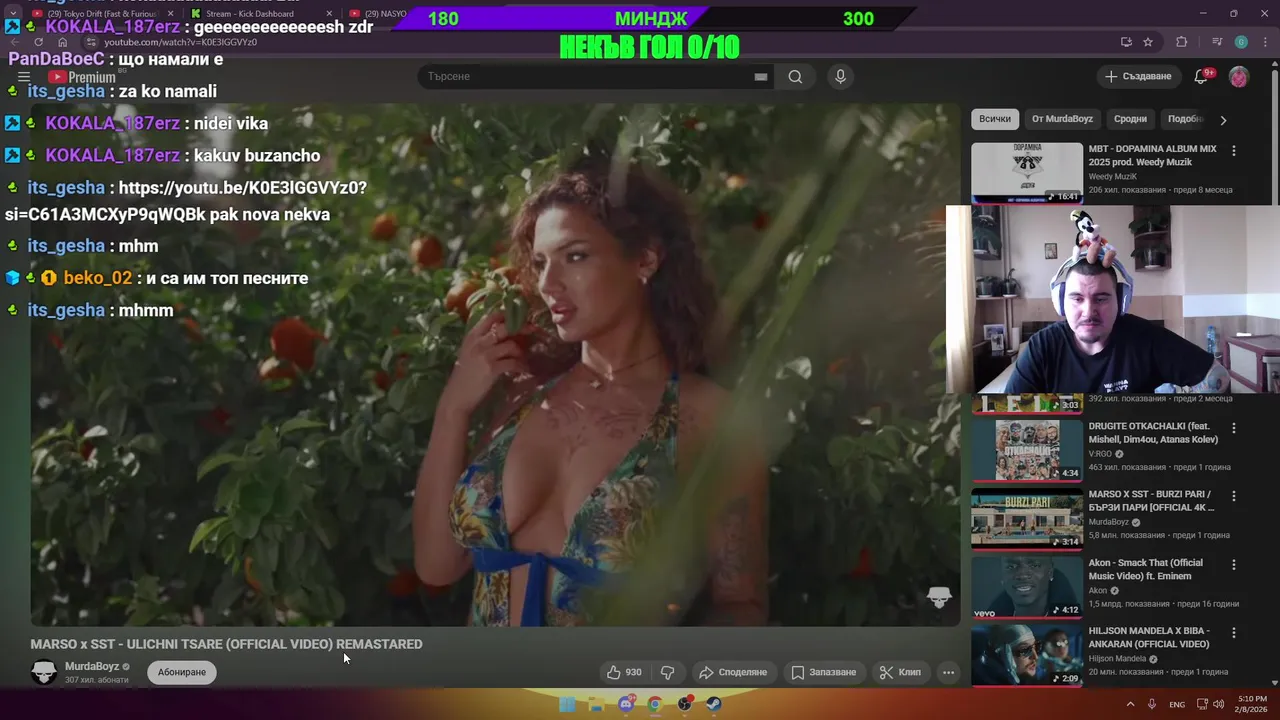Open DRUGITE OTKACHALKI video thumbnail
Image resolution: width=1280 pixels, height=720 pixels.
[1027, 450]
